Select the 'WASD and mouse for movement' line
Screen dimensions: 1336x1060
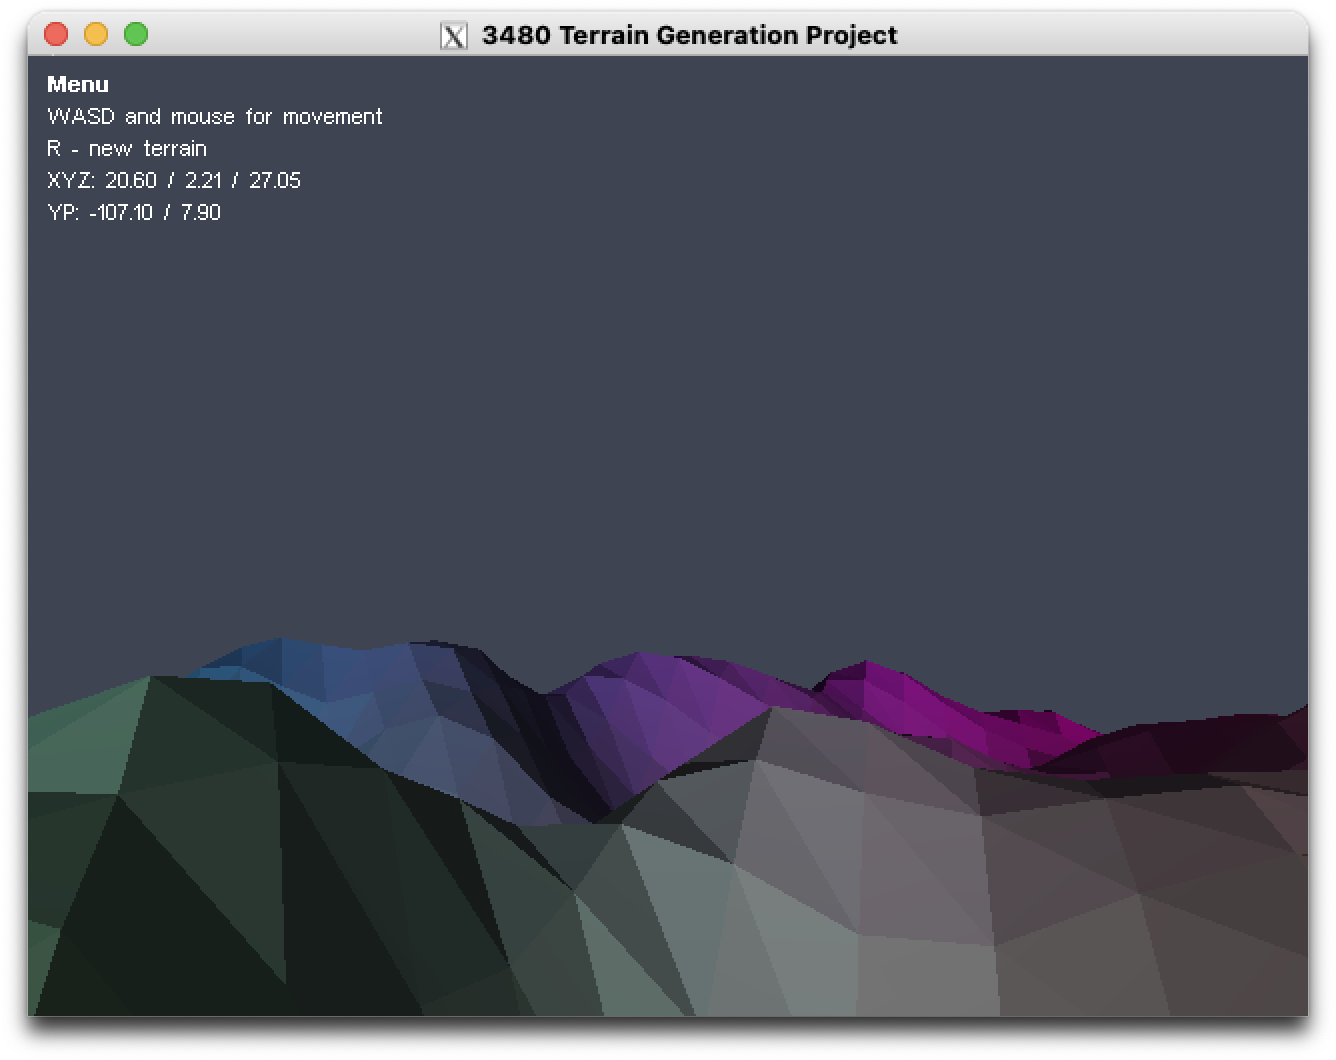click(214, 117)
